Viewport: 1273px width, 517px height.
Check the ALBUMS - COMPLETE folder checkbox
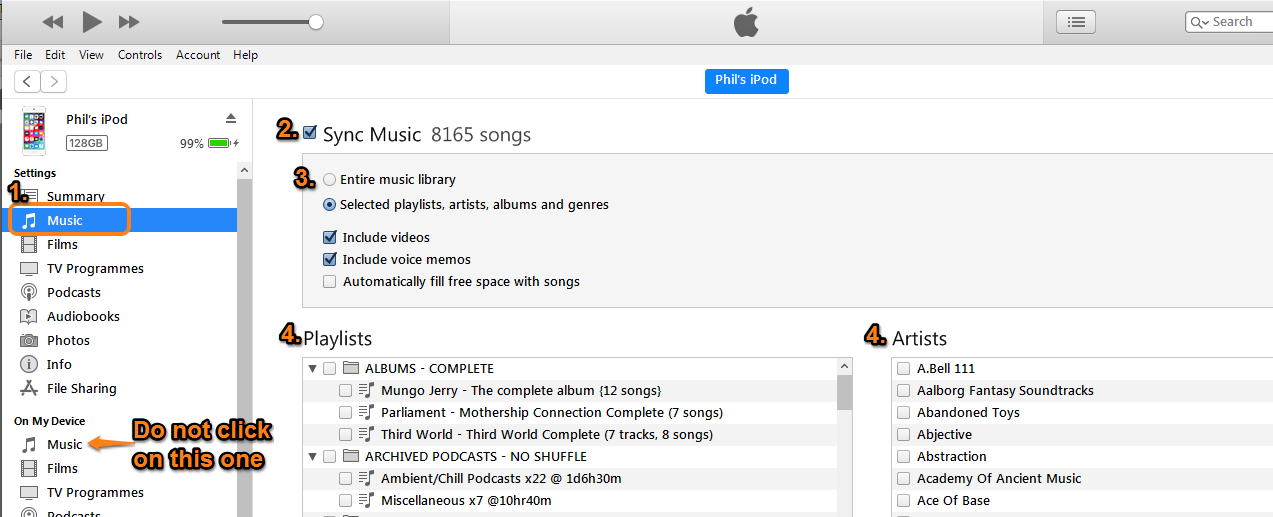[x=330, y=369]
